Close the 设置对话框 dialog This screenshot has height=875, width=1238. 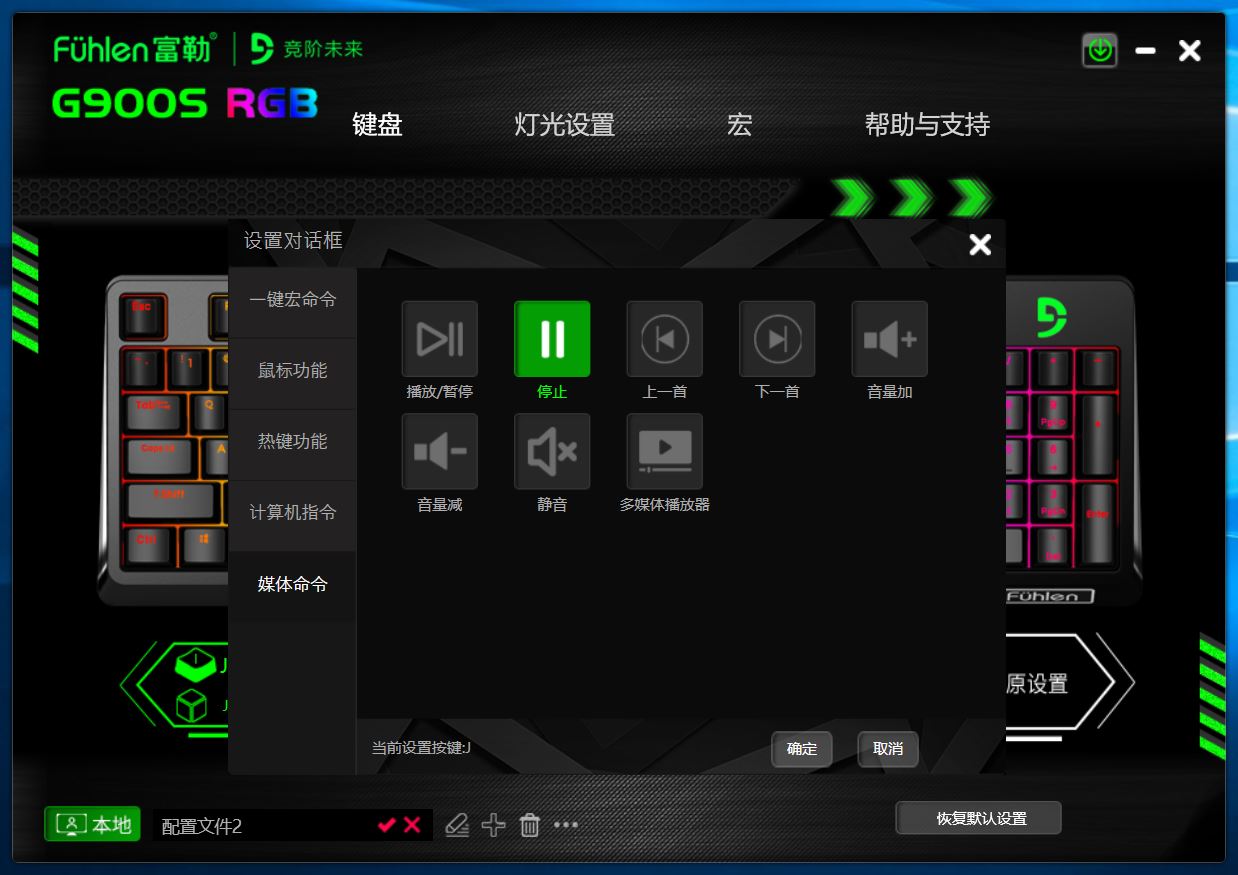[x=980, y=245]
